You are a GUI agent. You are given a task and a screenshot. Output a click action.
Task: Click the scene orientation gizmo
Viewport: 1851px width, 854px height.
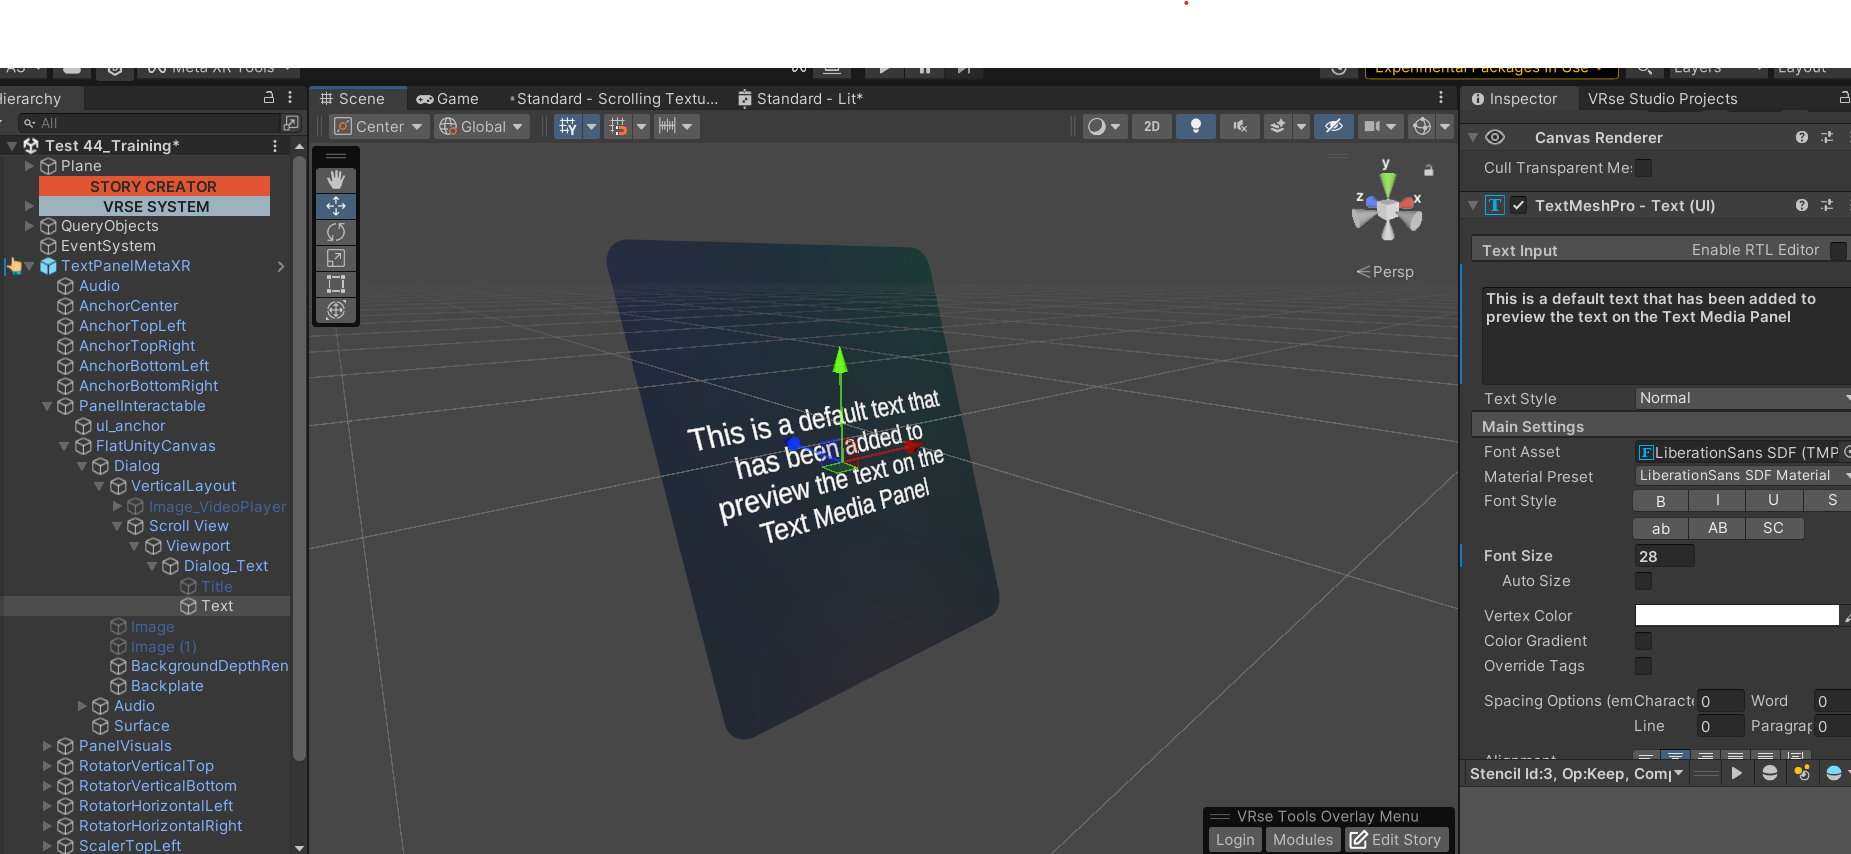pyautogui.click(x=1387, y=208)
